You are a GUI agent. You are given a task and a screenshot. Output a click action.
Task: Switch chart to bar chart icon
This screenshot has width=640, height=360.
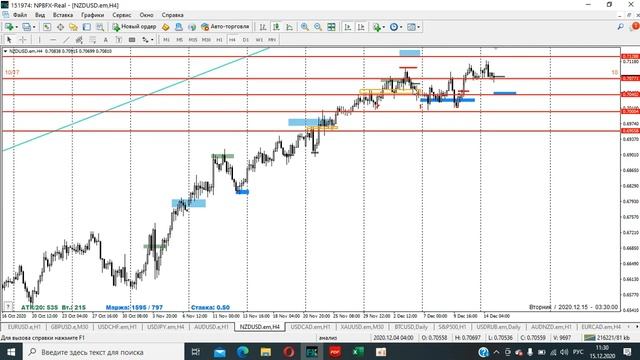tap(263, 27)
